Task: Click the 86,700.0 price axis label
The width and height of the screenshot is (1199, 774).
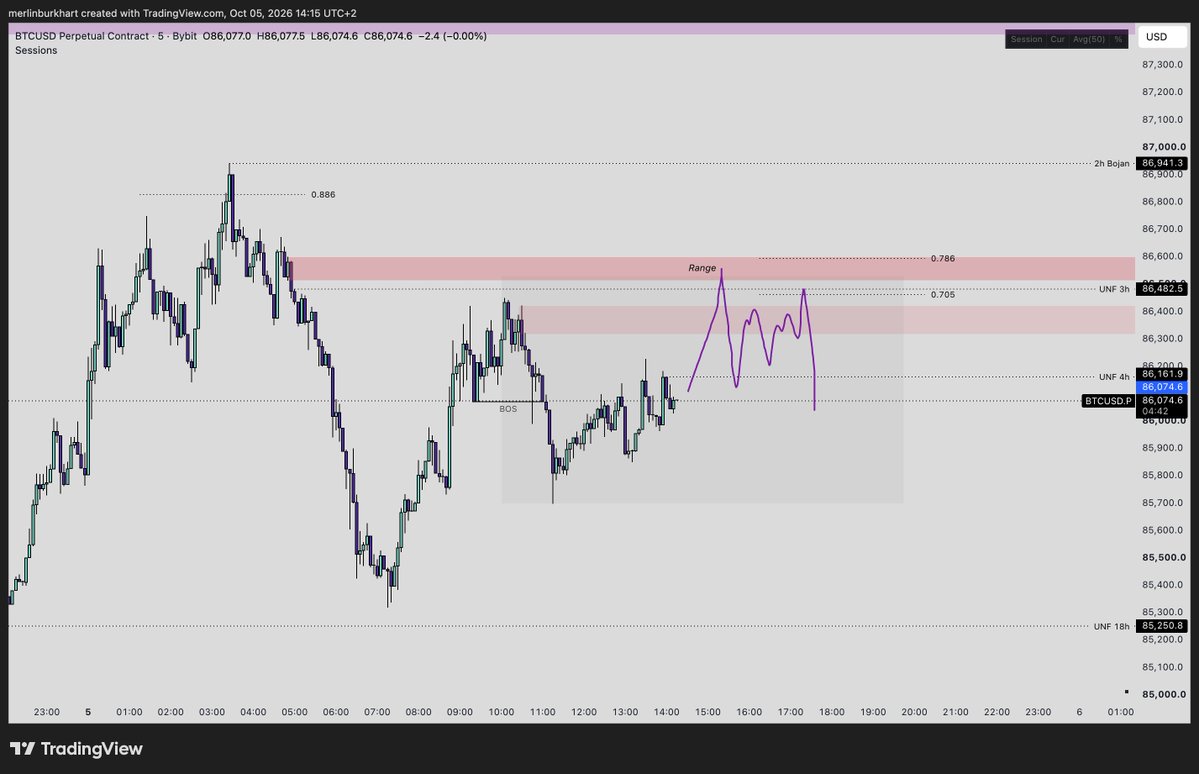Action: (1162, 229)
